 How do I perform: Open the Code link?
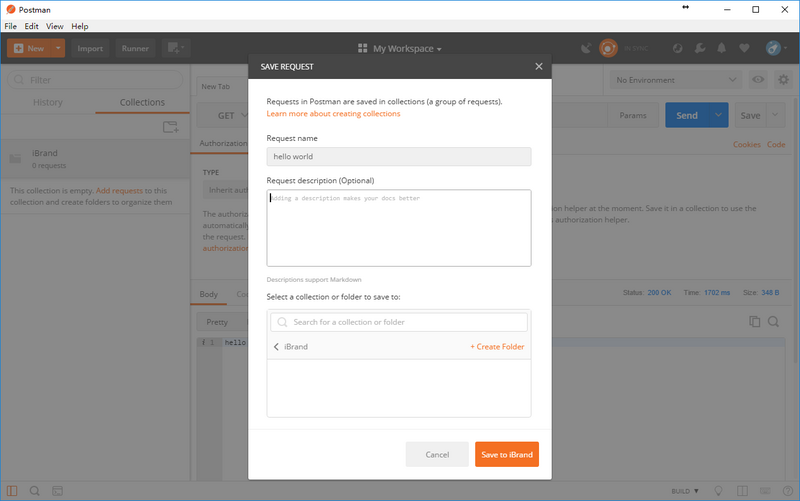776,145
